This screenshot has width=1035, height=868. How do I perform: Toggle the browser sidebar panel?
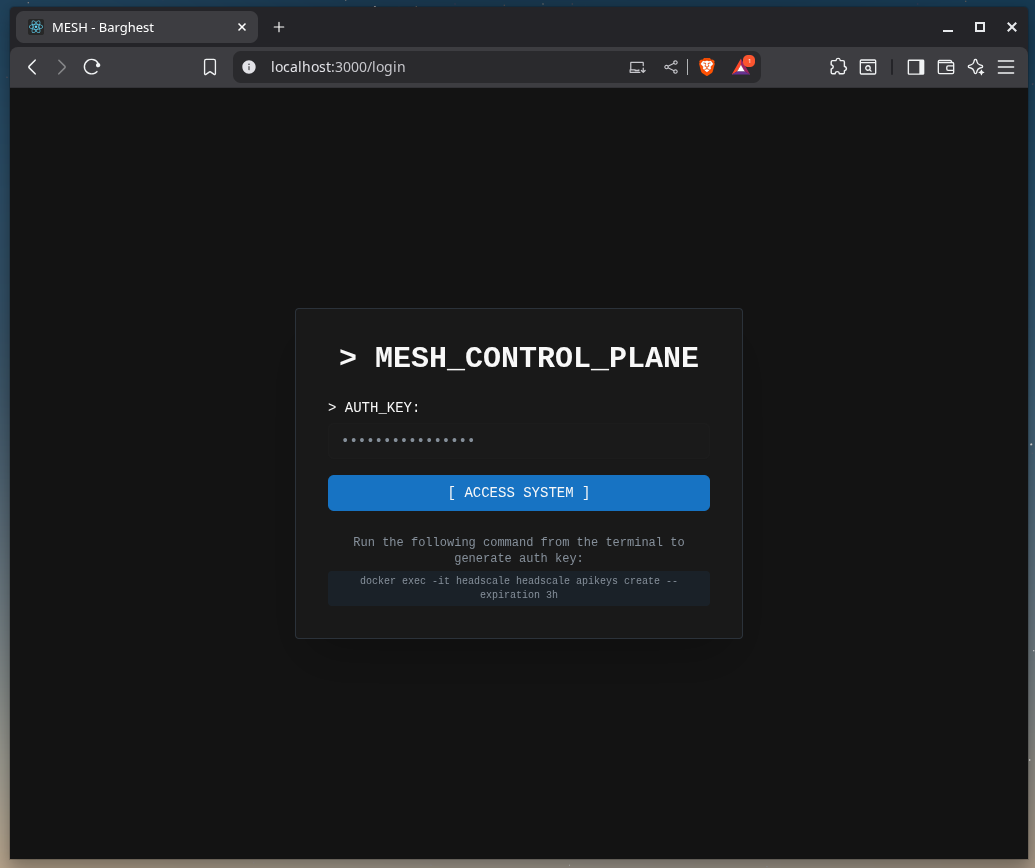(x=915, y=67)
